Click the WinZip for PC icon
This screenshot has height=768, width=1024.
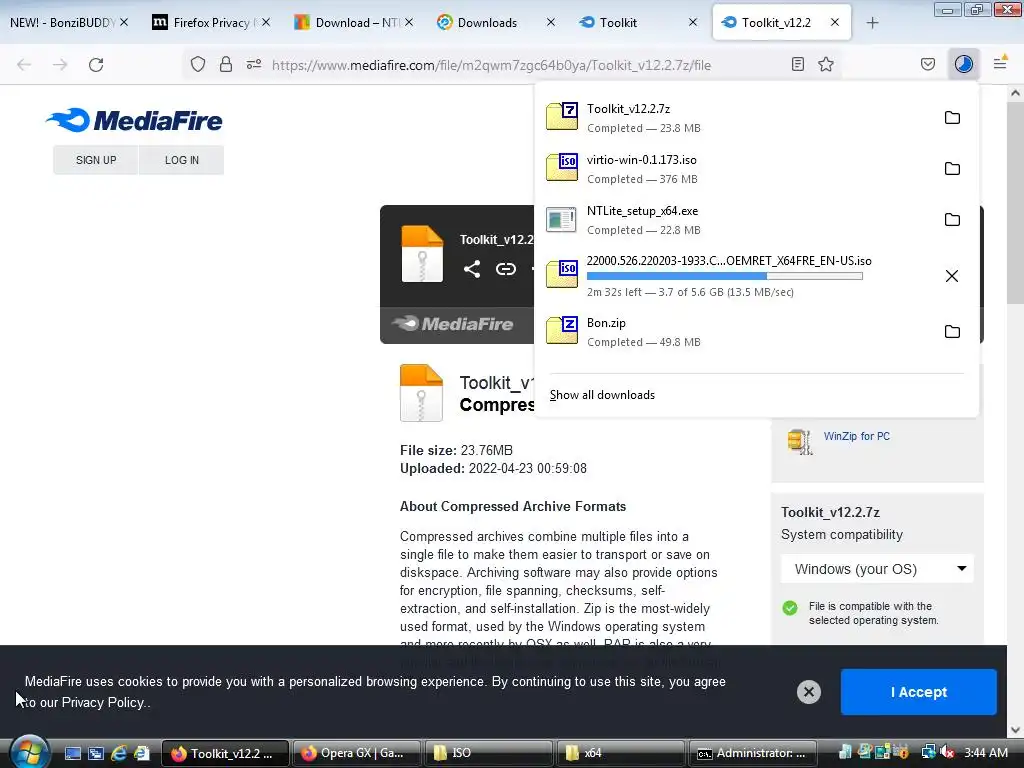point(799,442)
